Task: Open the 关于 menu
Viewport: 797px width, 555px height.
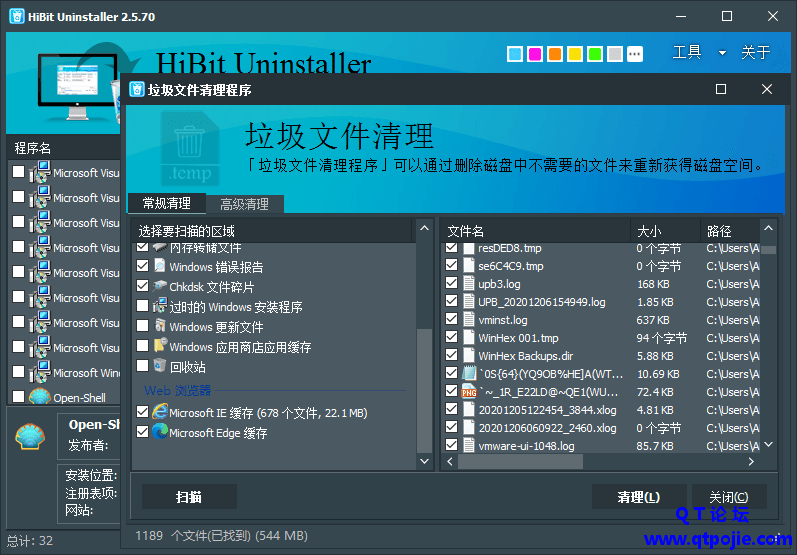Action: tap(755, 52)
